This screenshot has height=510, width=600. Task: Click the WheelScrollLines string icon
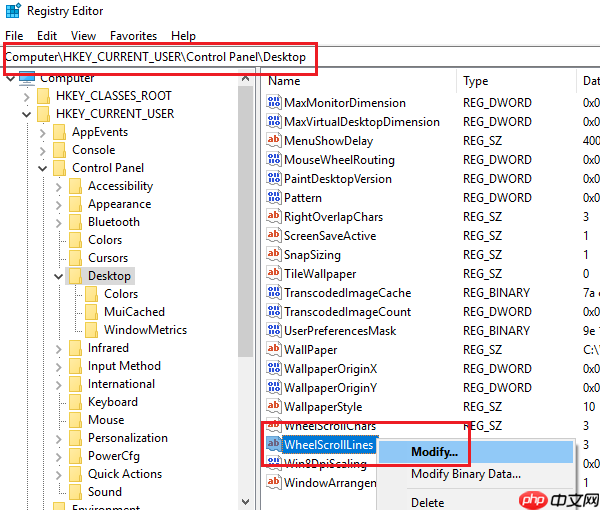tap(274, 444)
